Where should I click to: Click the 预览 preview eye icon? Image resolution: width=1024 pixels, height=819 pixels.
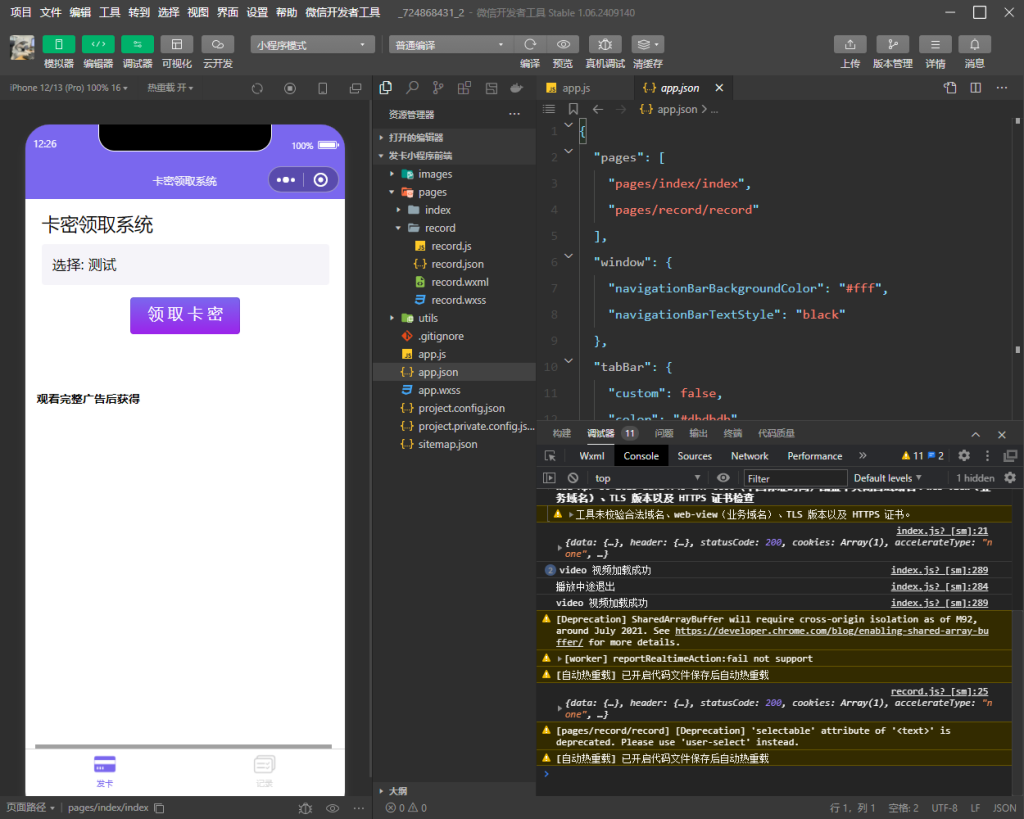pyautogui.click(x=563, y=44)
